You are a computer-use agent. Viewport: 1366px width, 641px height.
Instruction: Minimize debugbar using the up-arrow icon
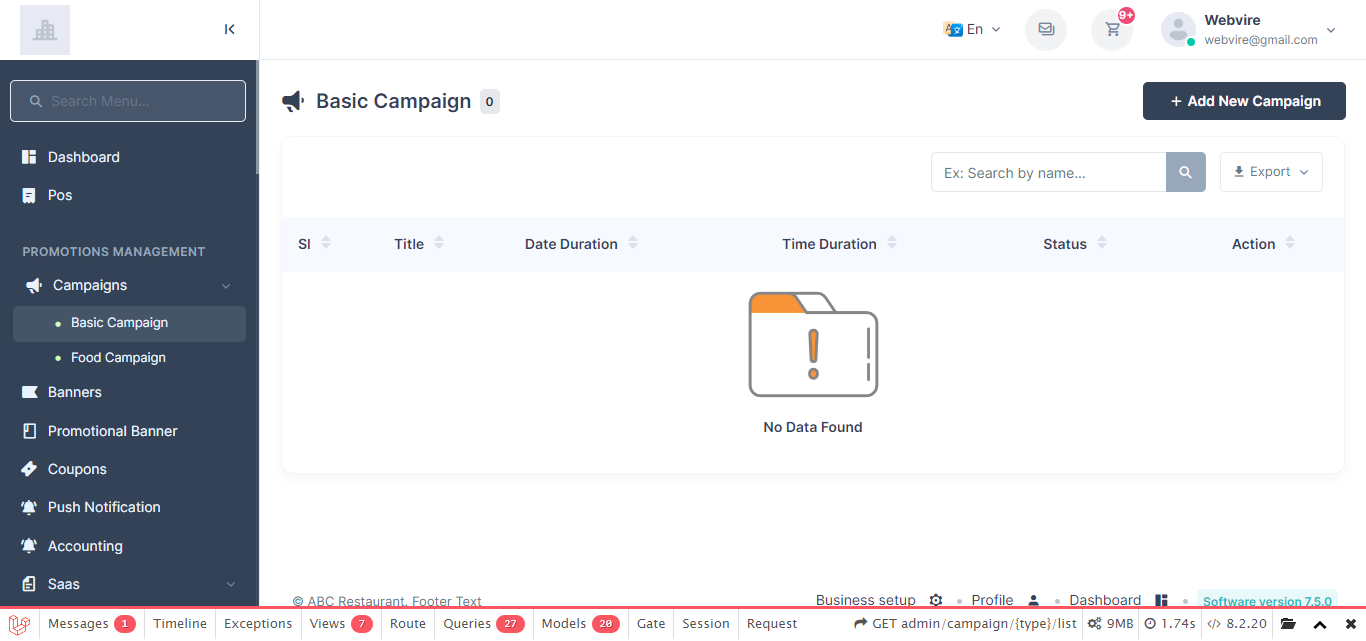click(1320, 624)
